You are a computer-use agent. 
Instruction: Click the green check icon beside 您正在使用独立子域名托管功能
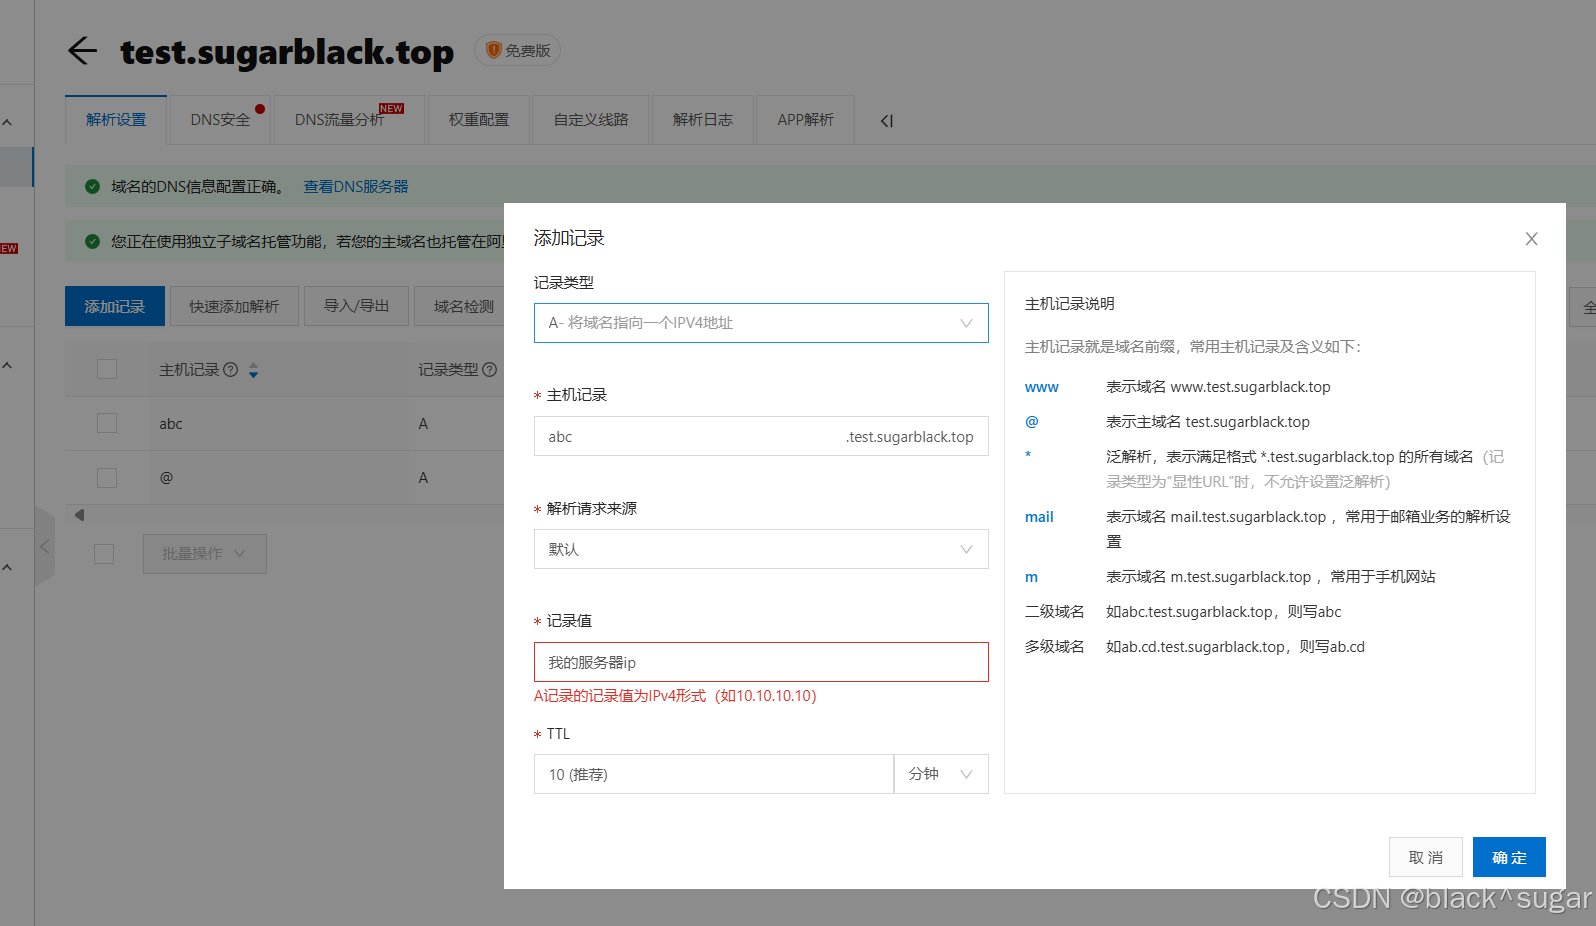(92, 241)
